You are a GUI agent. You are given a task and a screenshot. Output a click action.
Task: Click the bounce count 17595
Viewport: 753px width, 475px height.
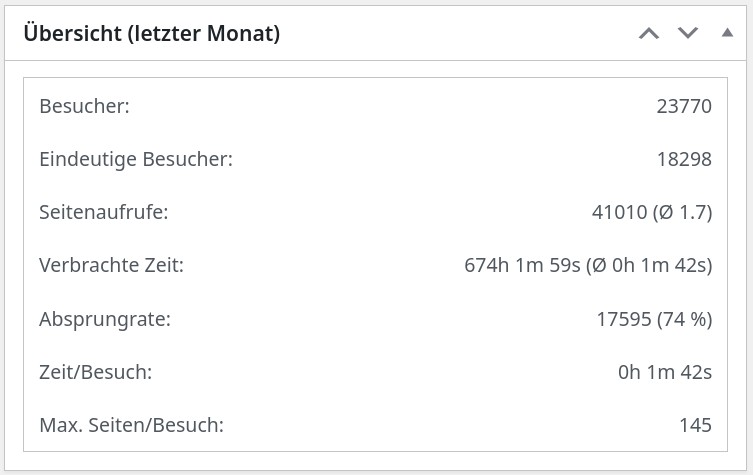[623, 319]
